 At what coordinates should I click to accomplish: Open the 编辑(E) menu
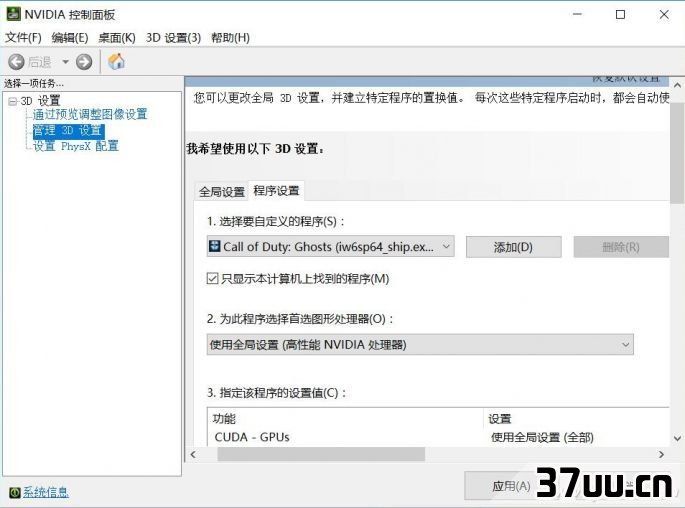click(x=70, y=38)
